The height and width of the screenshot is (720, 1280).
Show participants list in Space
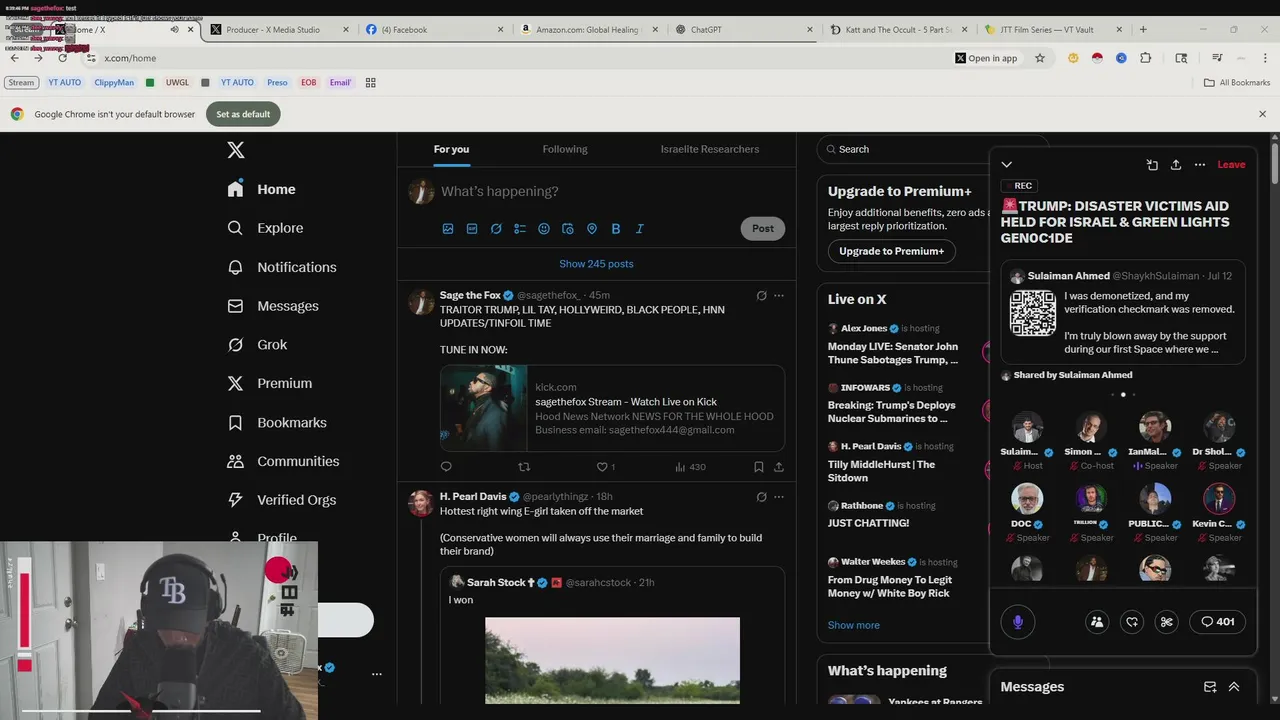(x=1097, y=622)
